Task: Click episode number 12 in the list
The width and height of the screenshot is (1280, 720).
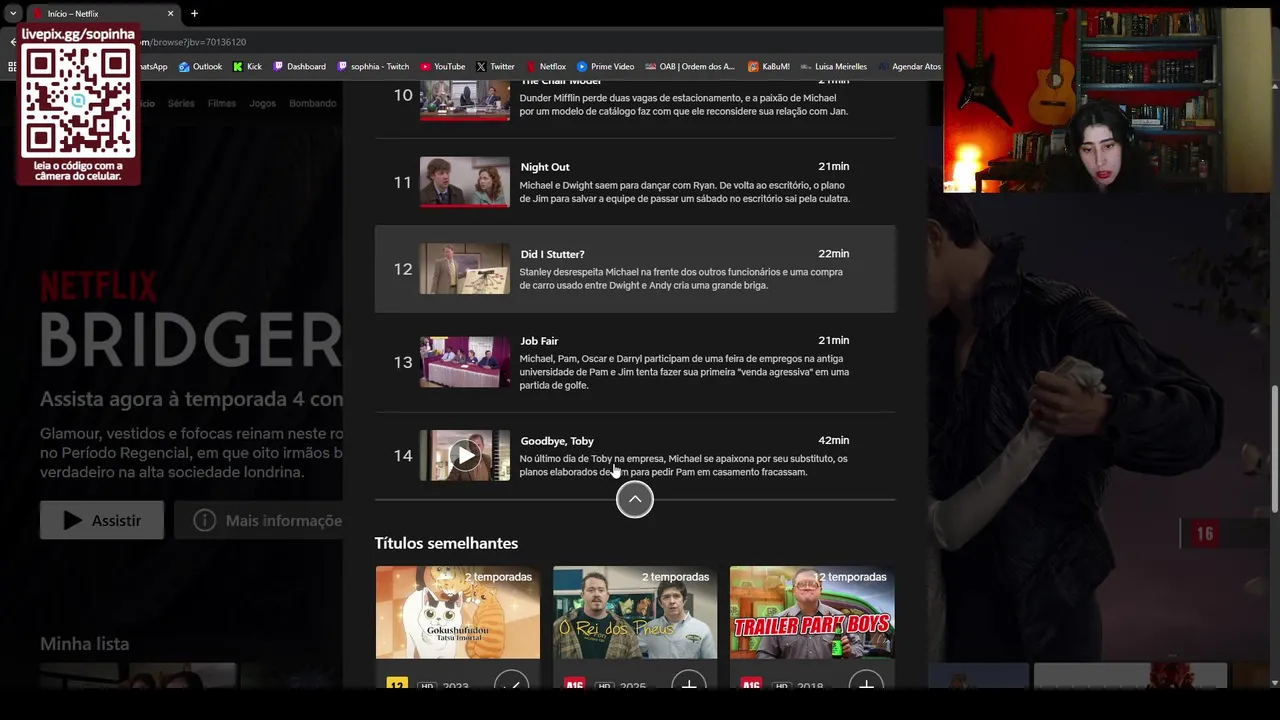Action: (403, 269)
